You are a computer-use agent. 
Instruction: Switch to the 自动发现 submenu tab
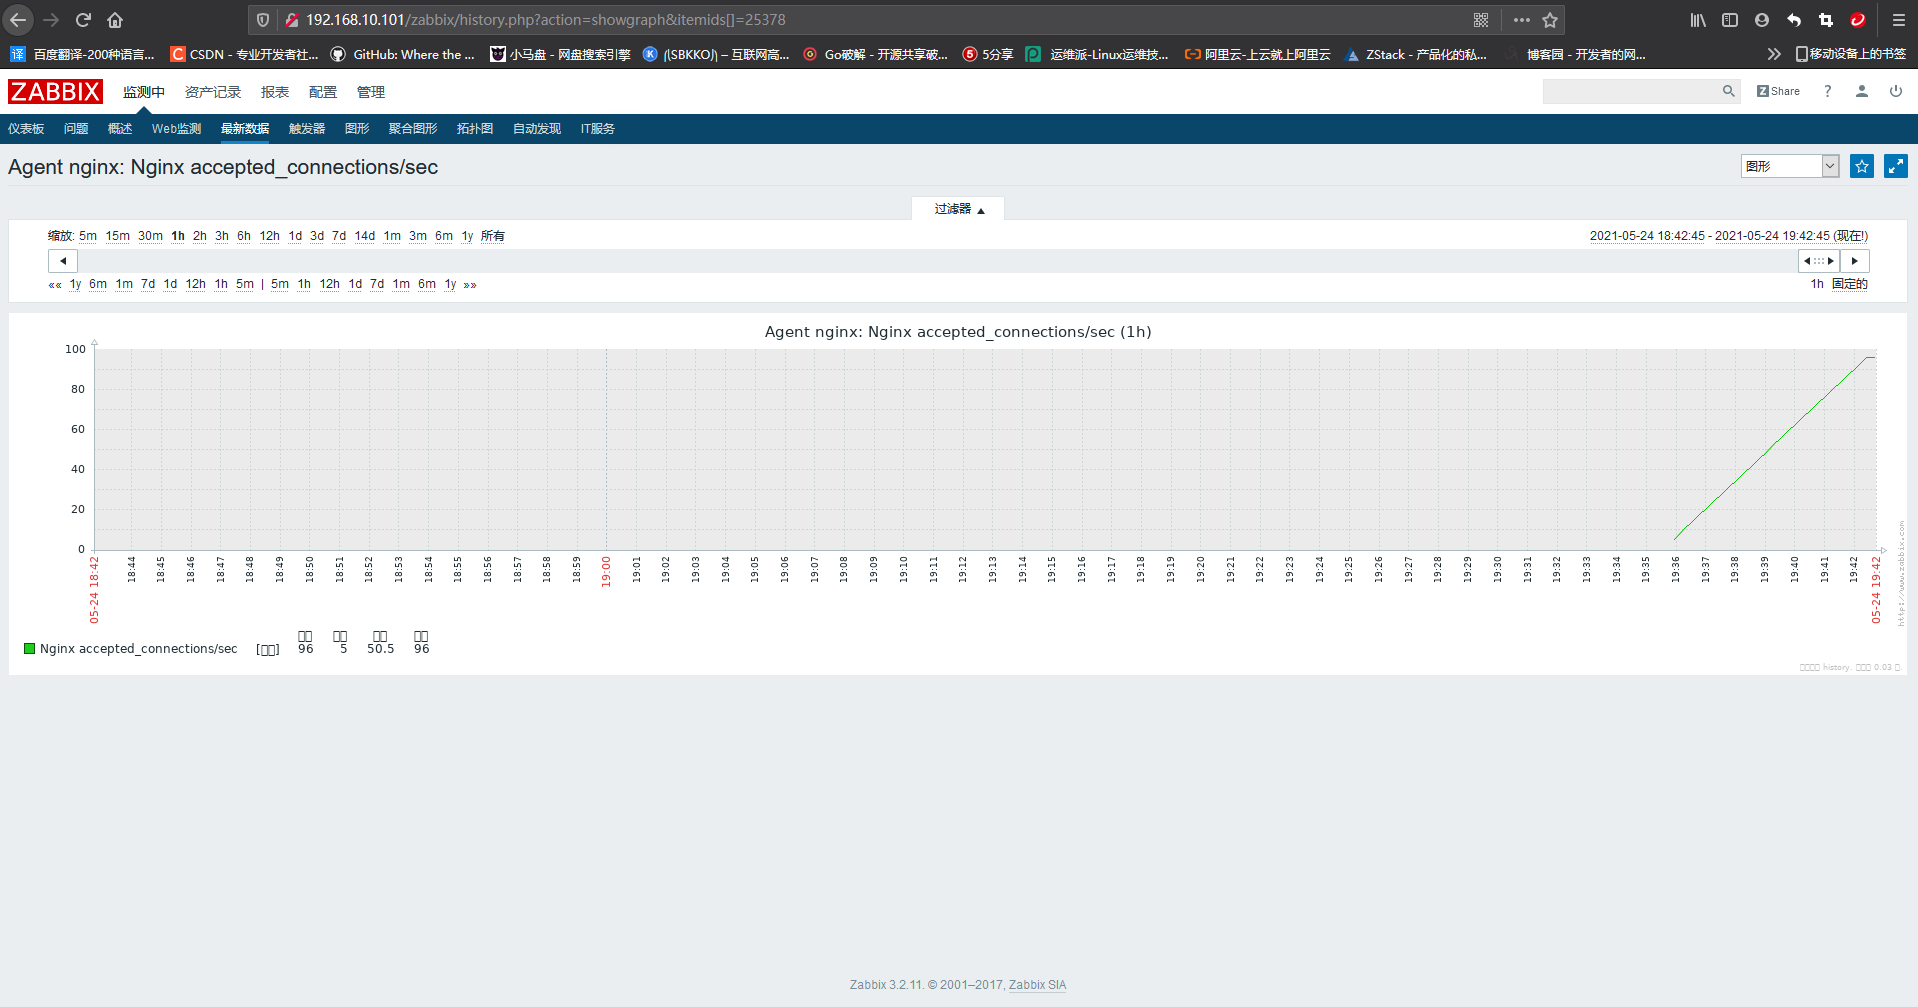pos(537,129)
